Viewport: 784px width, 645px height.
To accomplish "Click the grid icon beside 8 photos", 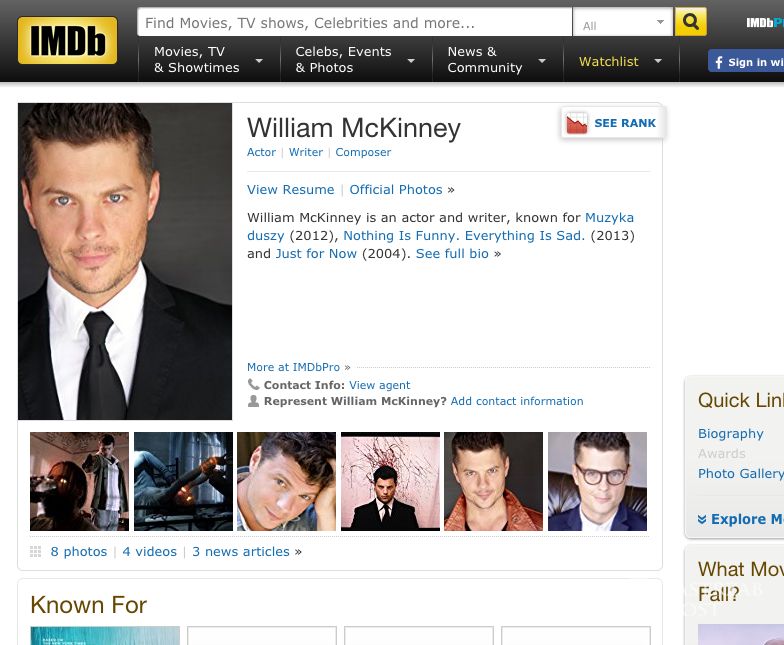I will click(x=36, y=552).
